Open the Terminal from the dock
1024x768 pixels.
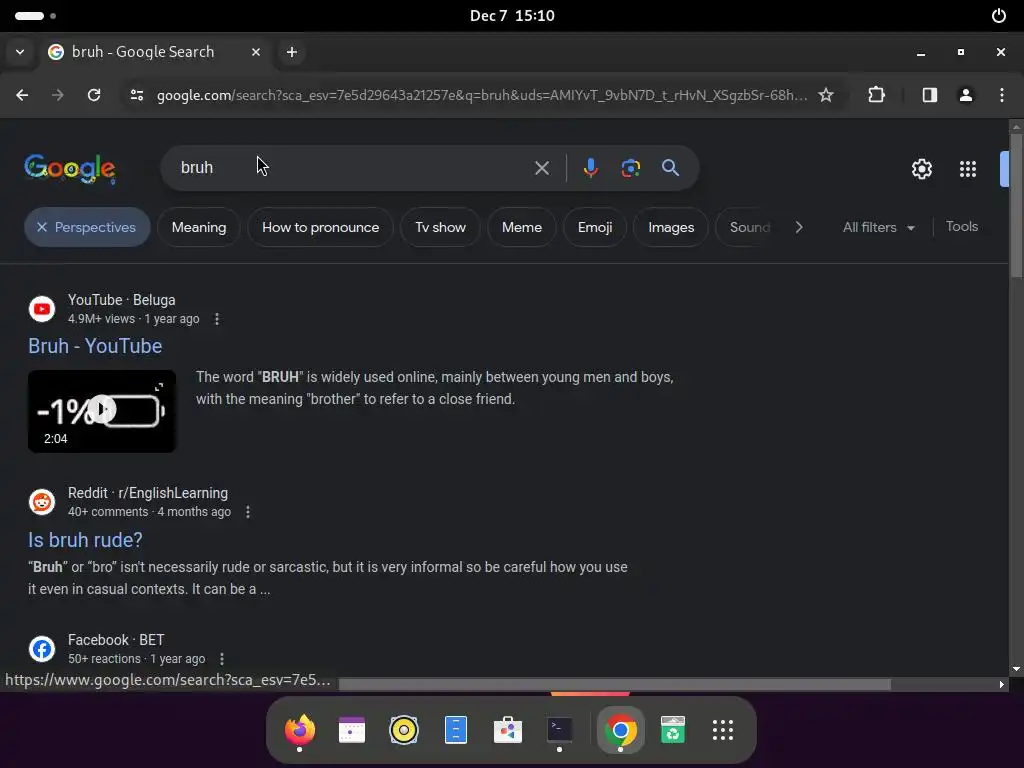(x=560, y=729)
